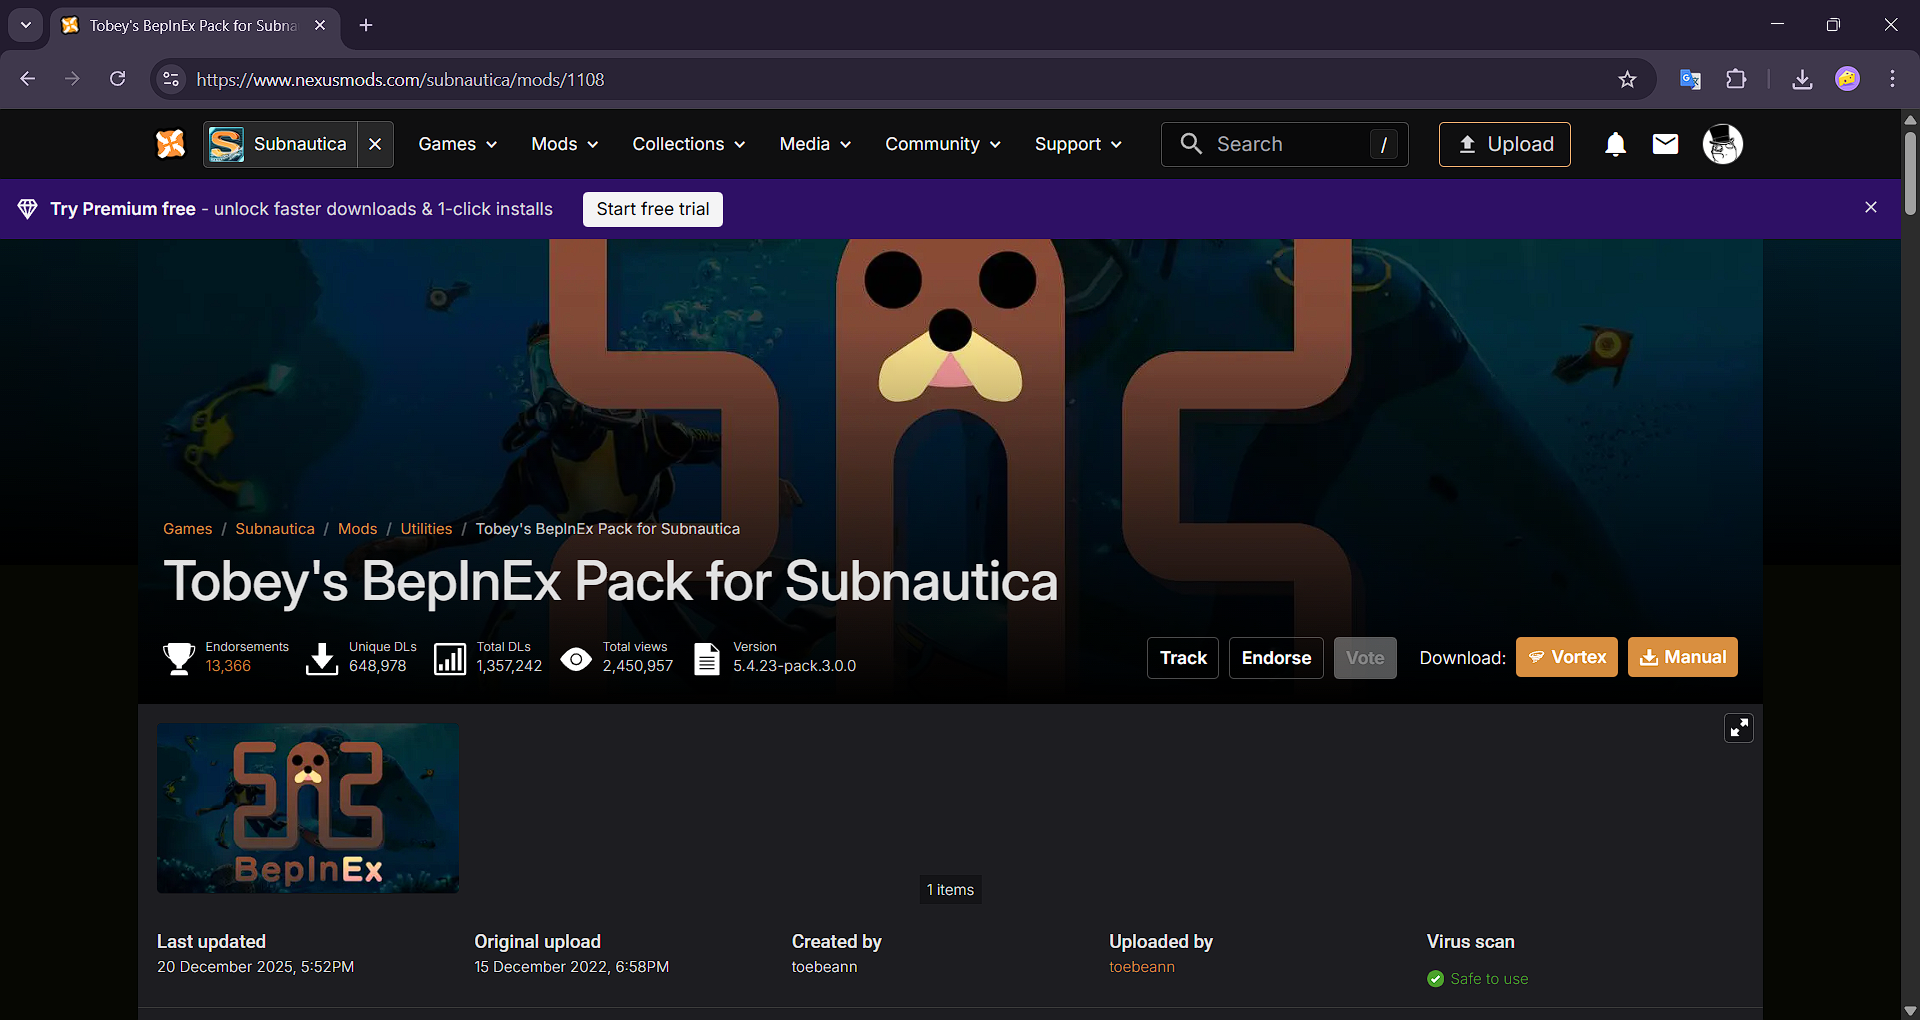Go to Utilities breadcrumb
Image resolution: width=1920 pixels, height=1020 pixels.
coord(426,529)
